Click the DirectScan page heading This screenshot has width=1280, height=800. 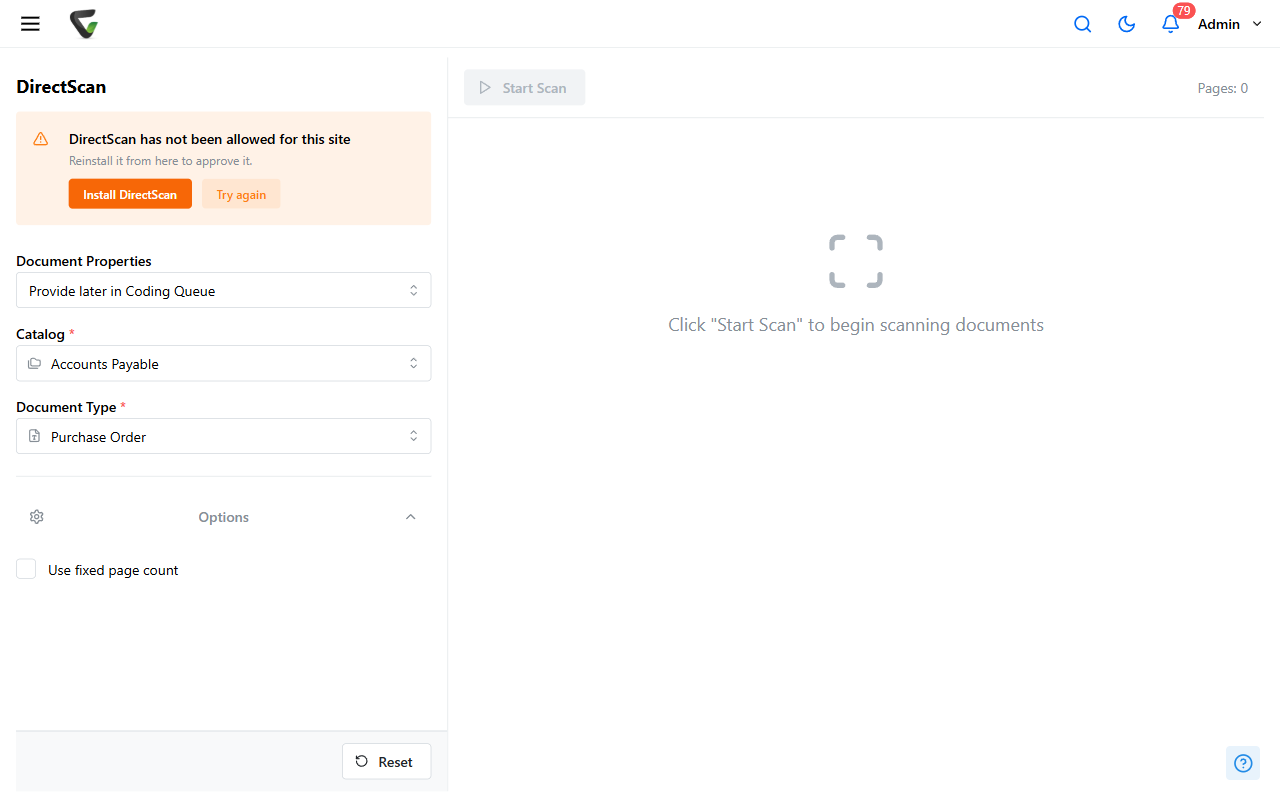pos(61,87)
